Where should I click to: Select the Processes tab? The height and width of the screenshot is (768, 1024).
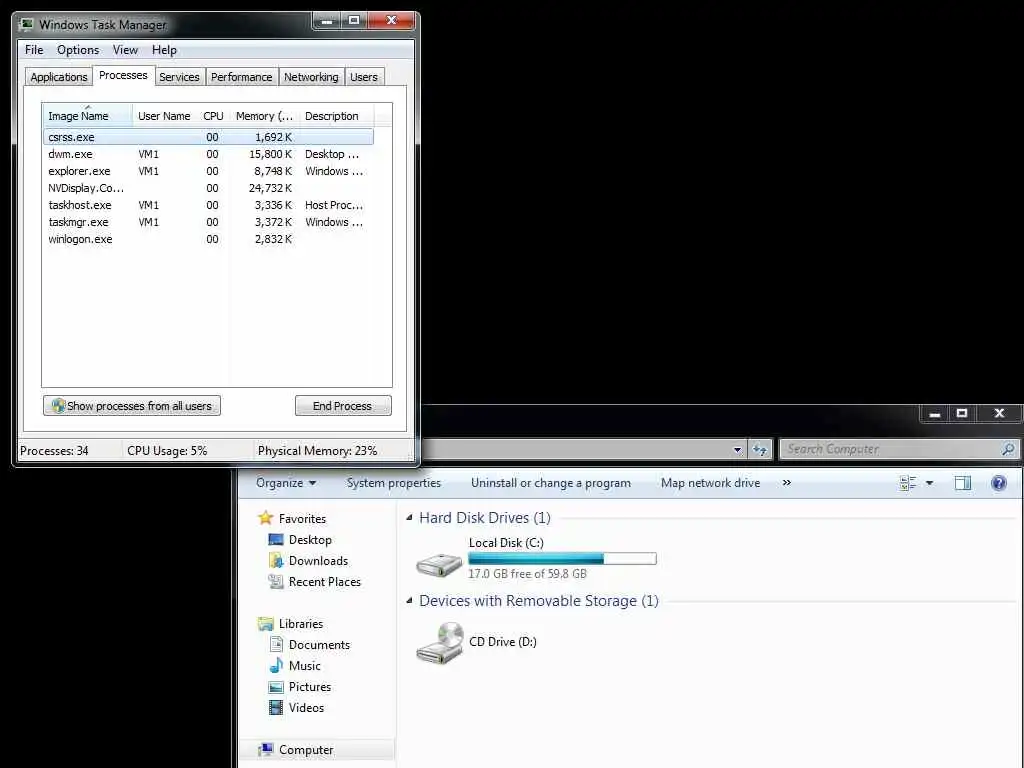123,76
